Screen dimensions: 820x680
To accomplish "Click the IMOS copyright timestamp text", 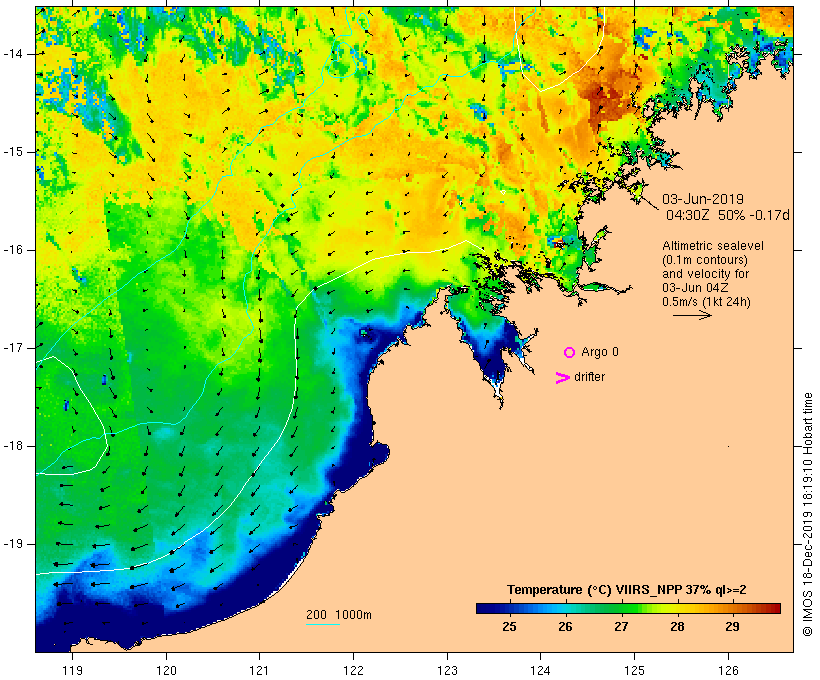I will pyautogui.click(x=807, y=514).
